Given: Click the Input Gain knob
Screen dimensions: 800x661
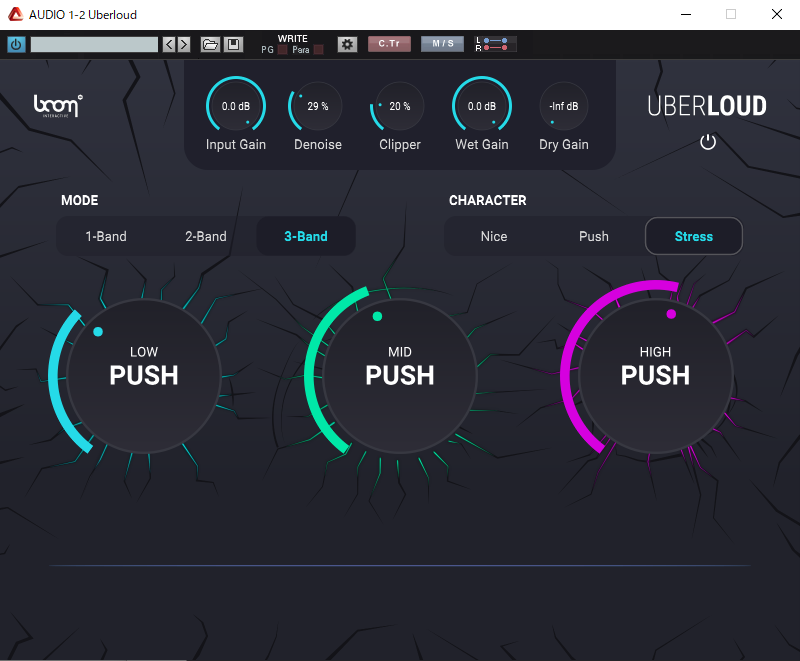Looking at the screenshot, I should 236,106.
